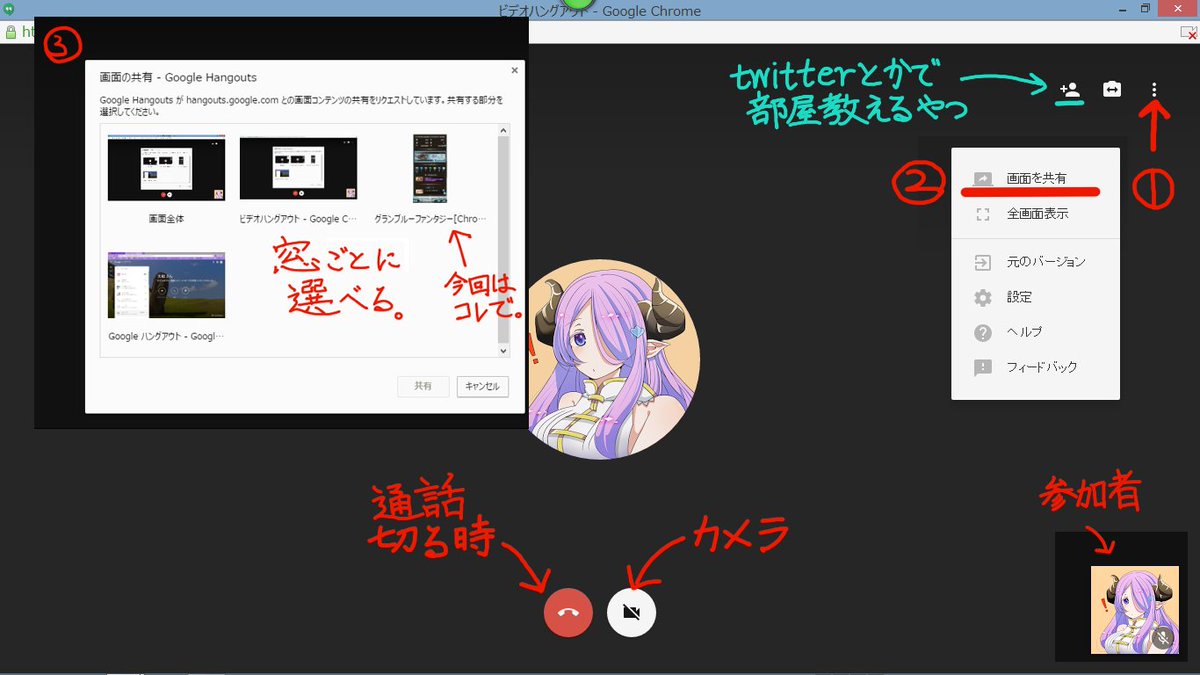Click the green Hangouts icon in title bar

click(10, 10)
